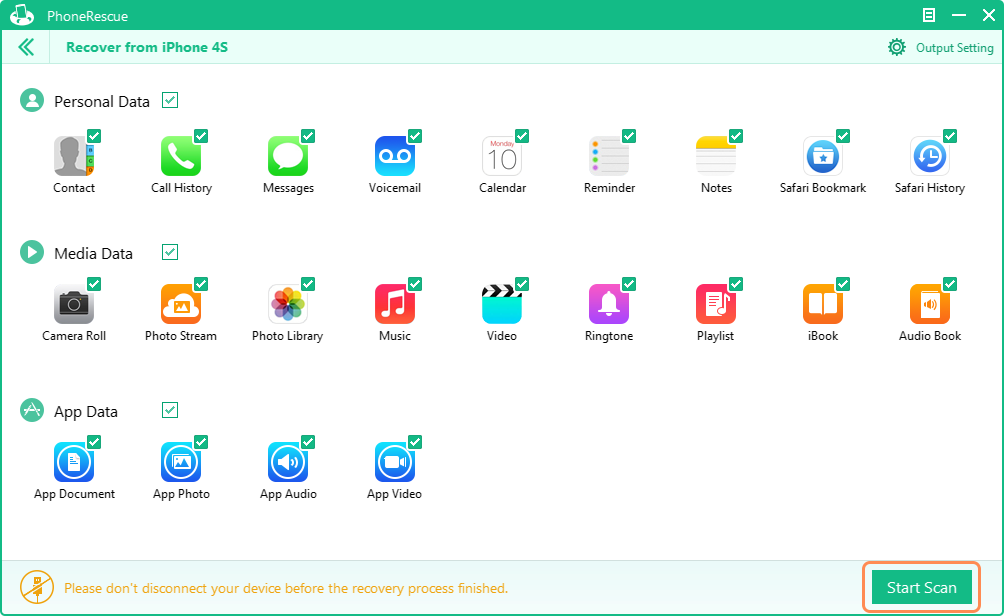Click the 'Ringtone' label
The width and height of the screenshot is (1004, 616).
[x=609, y=336]
